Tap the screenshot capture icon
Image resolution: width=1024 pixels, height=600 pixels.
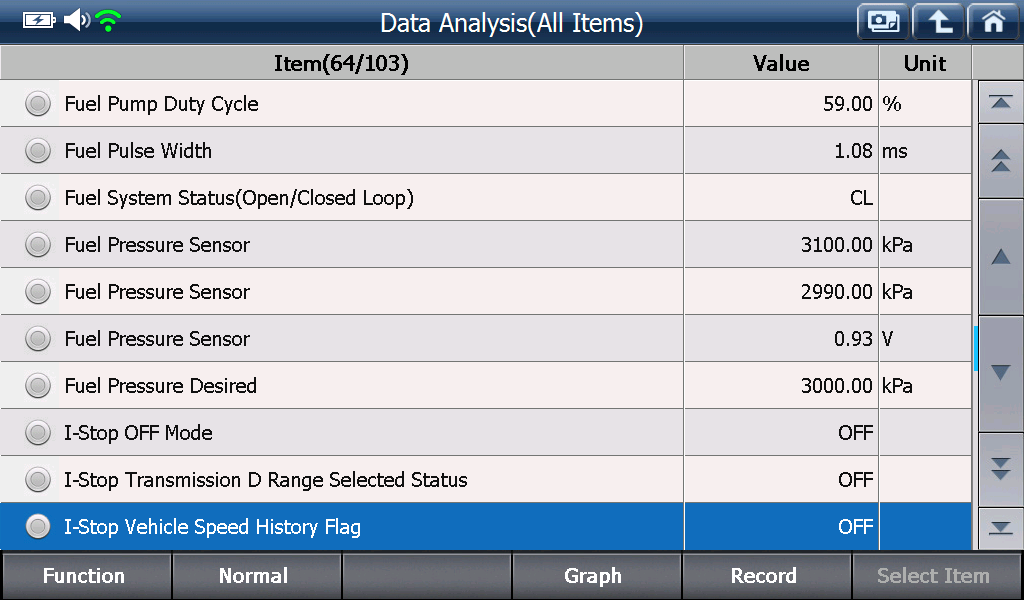point(883,22)
